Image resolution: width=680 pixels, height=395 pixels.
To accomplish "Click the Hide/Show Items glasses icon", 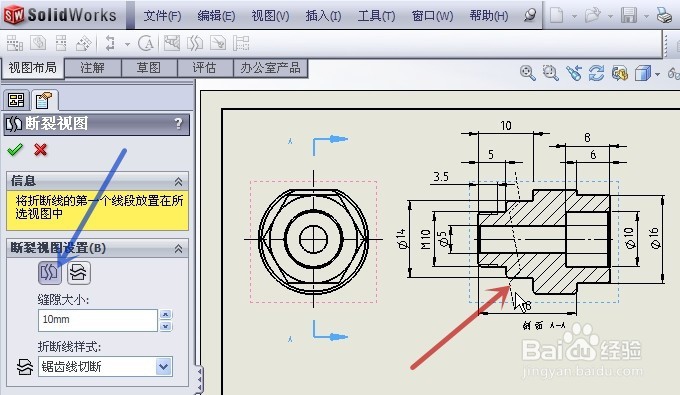I will 673,74.
